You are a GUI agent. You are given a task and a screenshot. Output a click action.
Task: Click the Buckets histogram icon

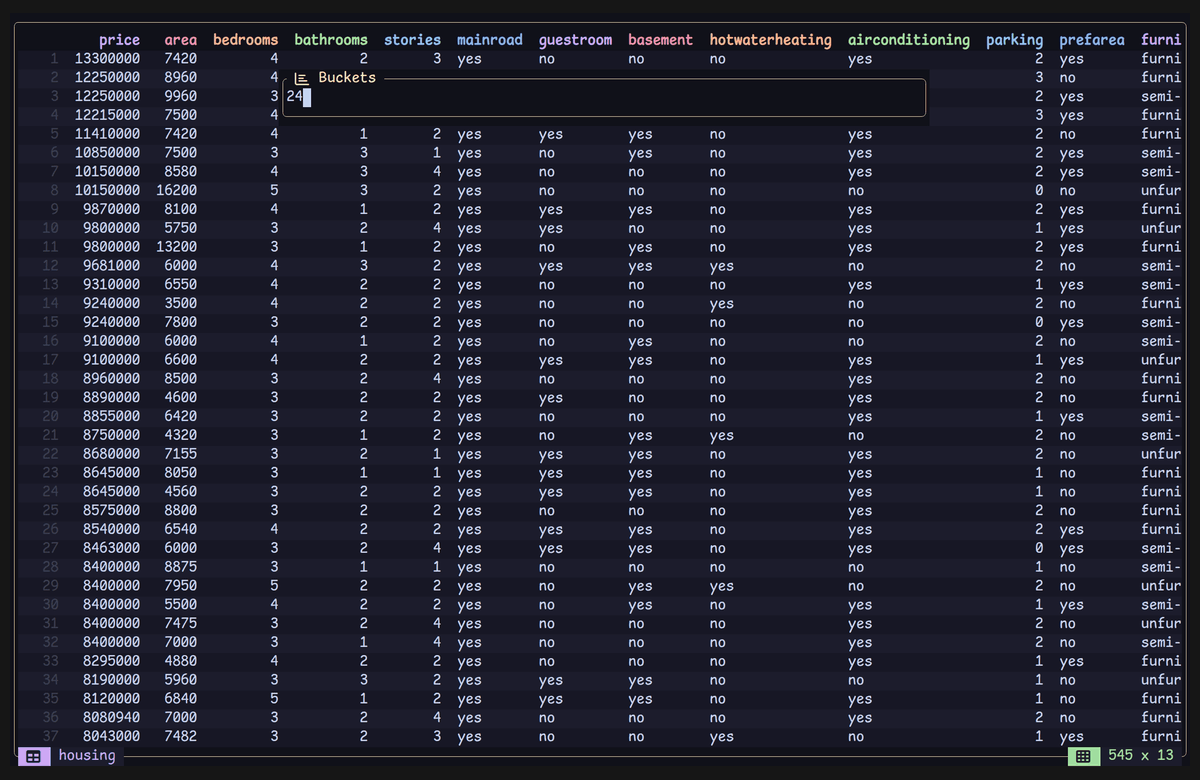(x=300, y=78)
